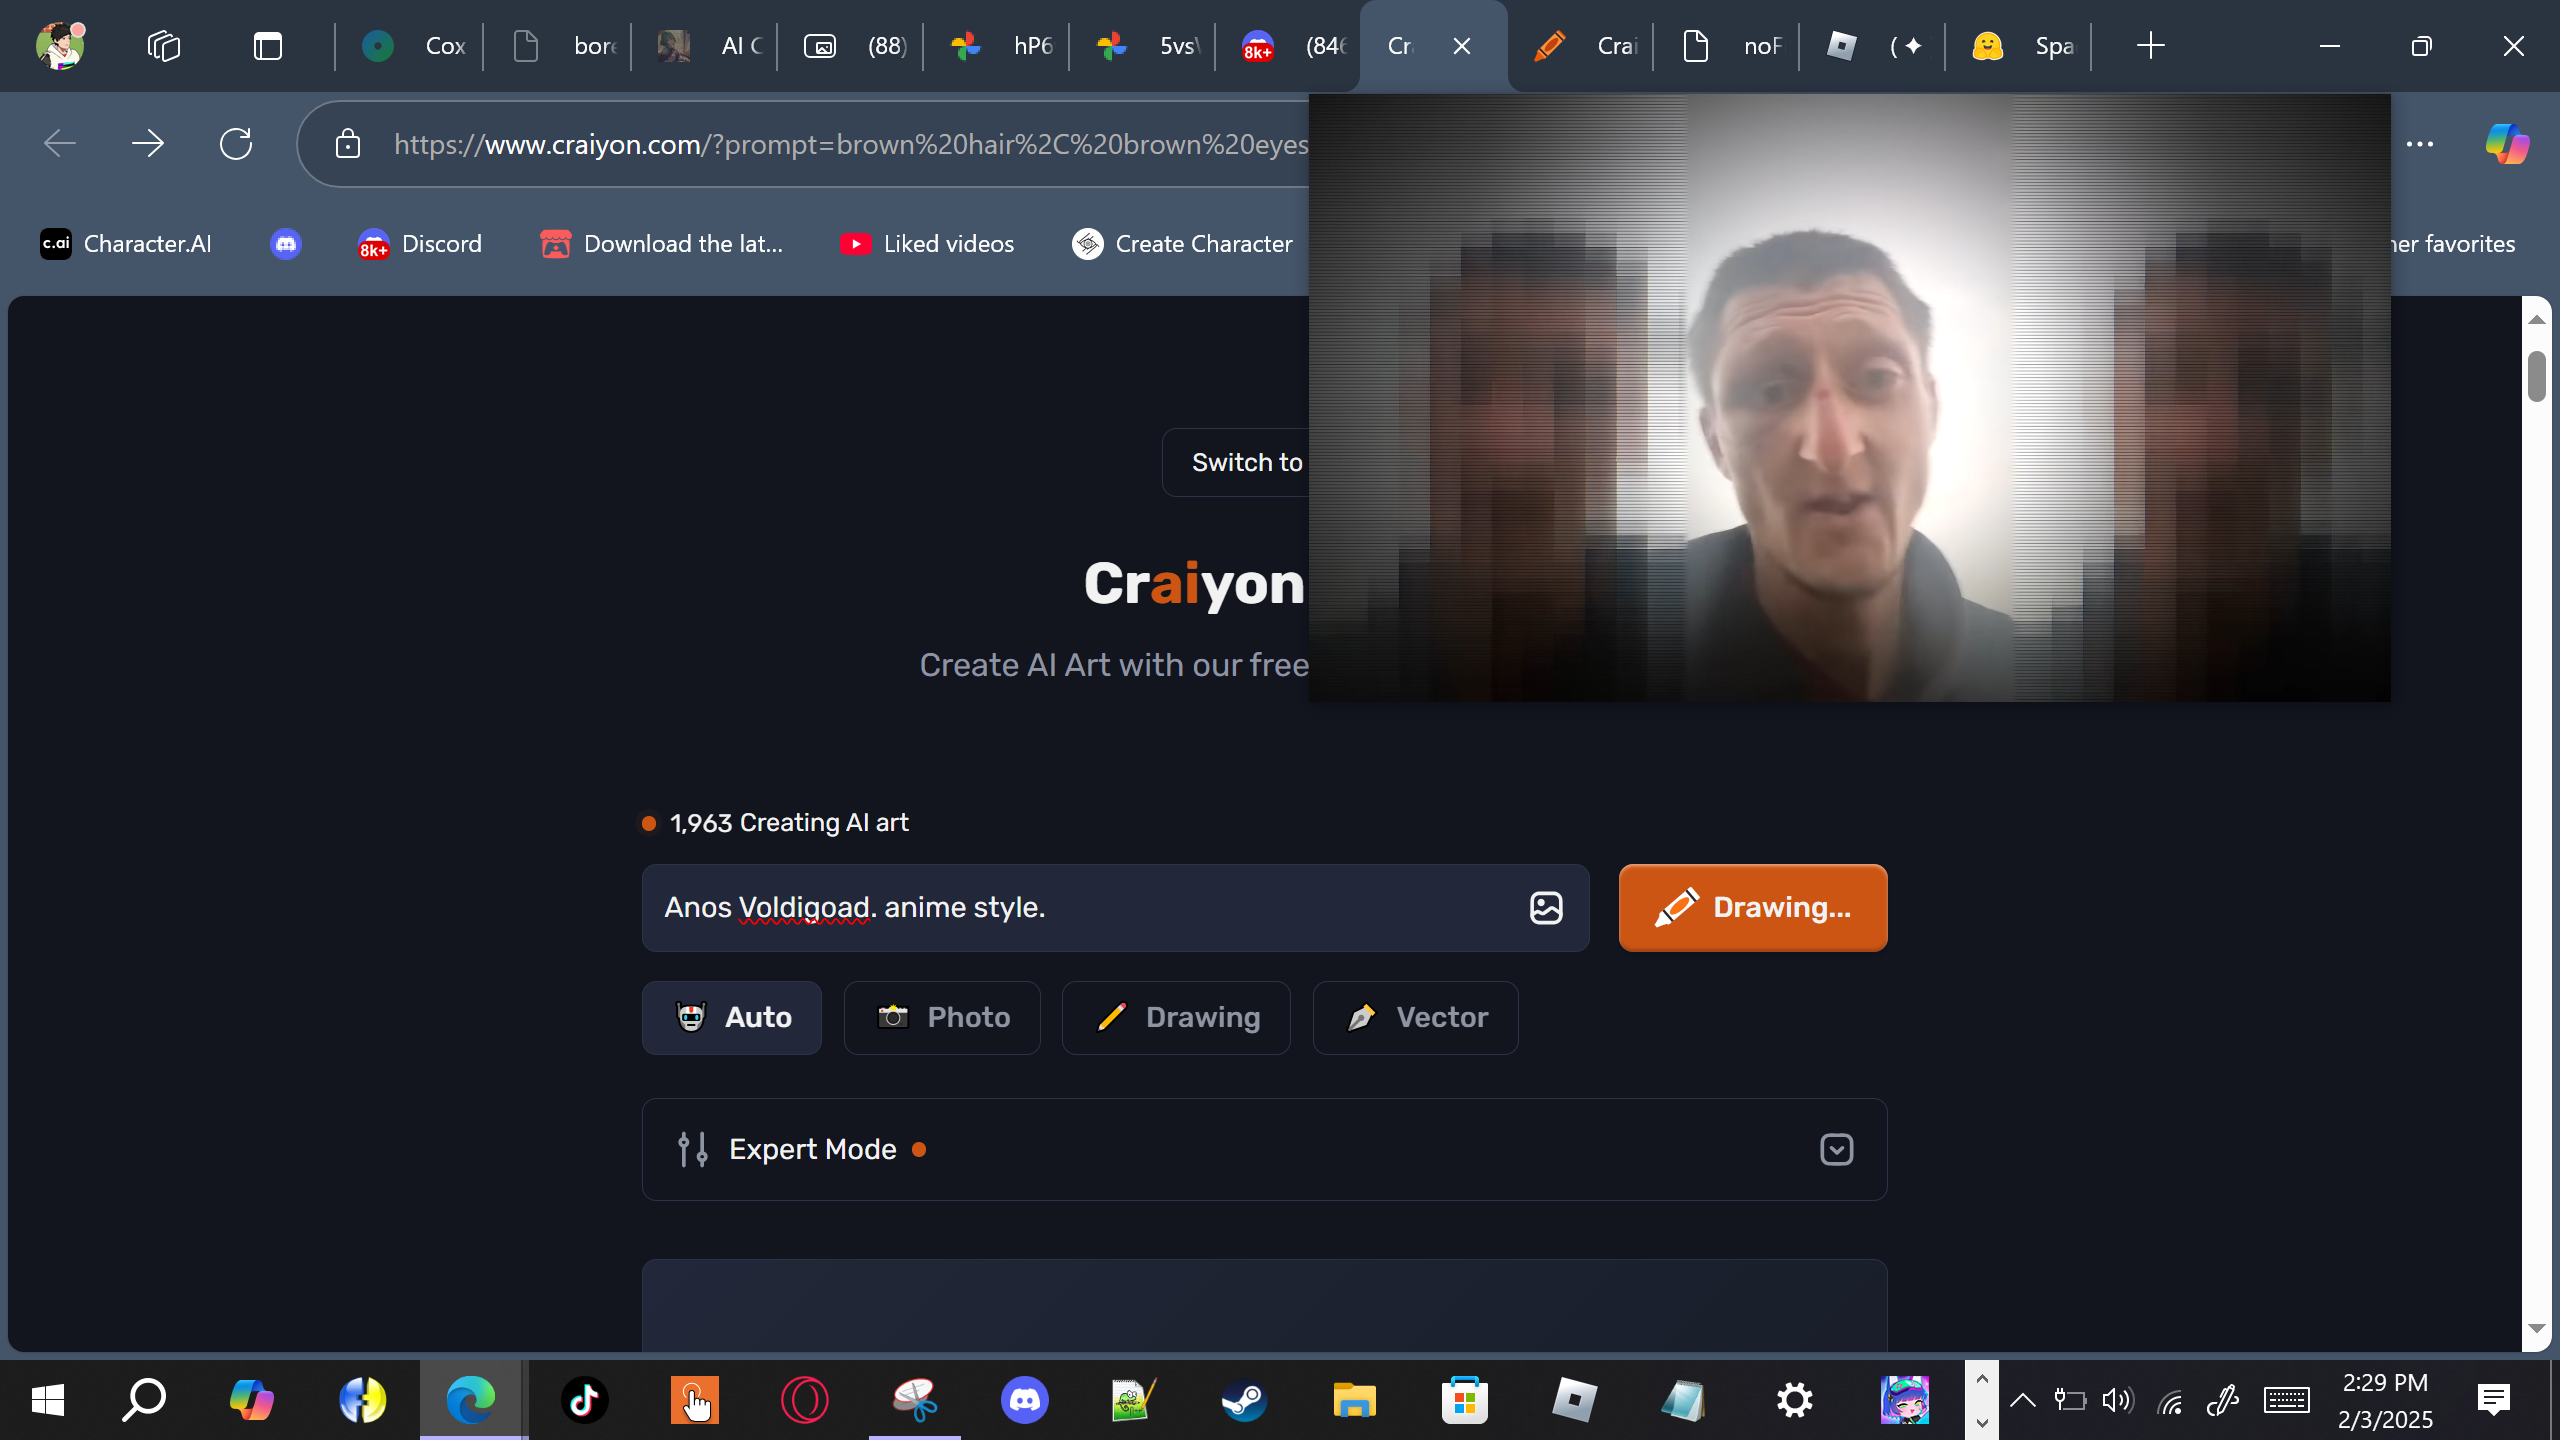The image size is (2560, 1440).
Task: Open Steam from the taskbar
Action: (1245, 1400)
